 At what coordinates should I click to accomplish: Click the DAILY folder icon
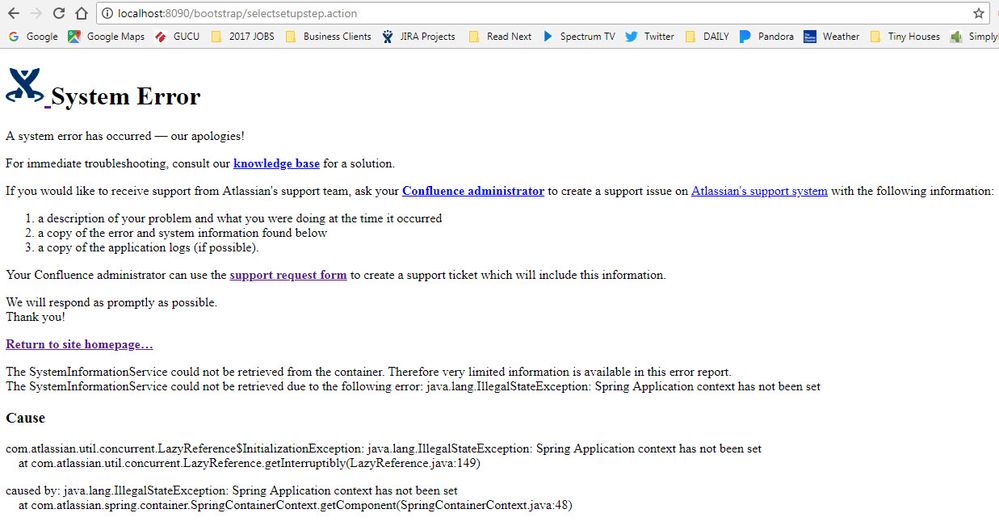point(690,37)
